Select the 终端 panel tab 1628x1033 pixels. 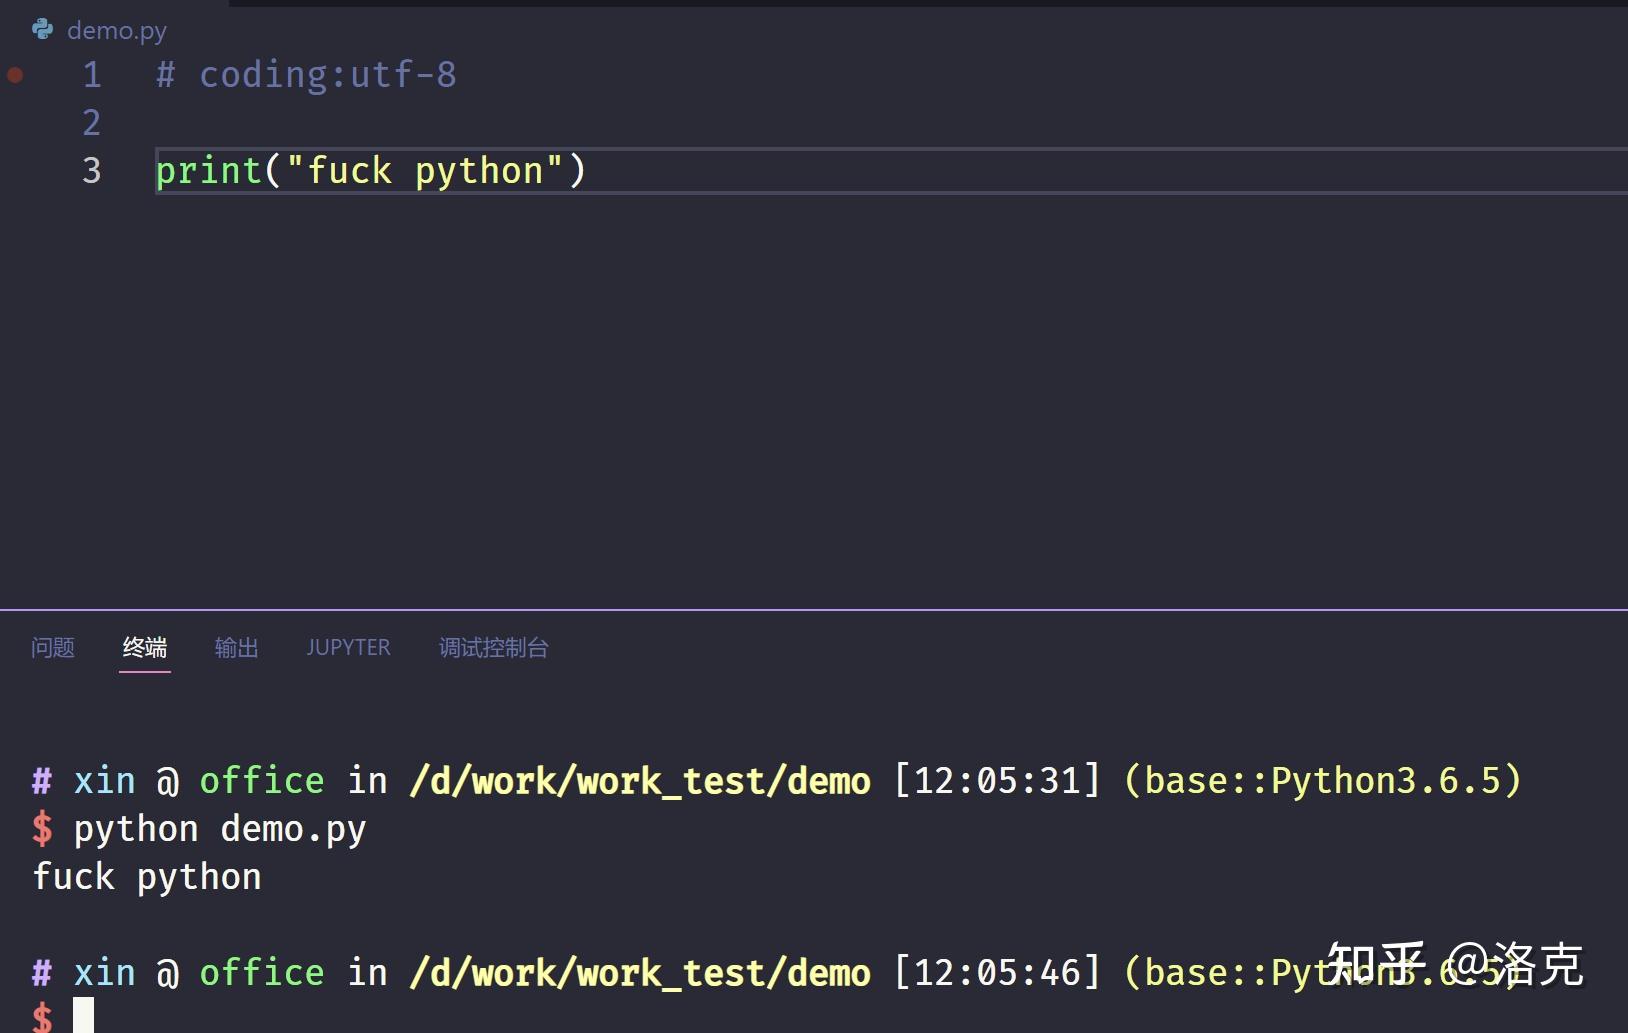click(x=145, y=648)
